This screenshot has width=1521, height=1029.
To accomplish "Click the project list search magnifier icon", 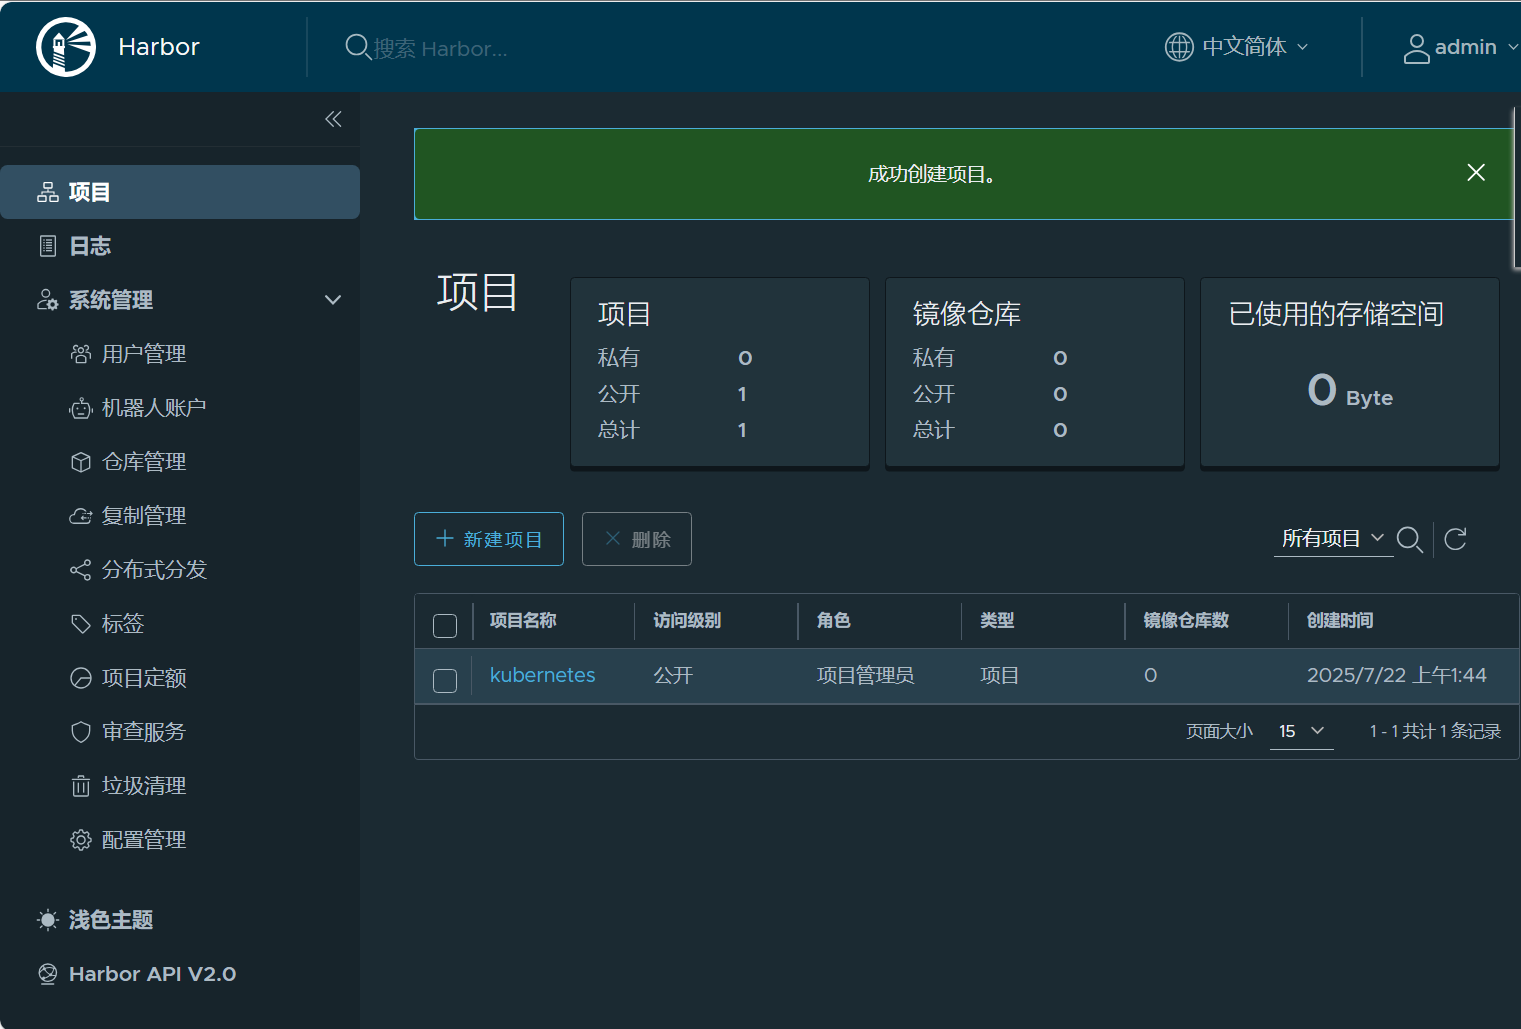I will tap(1410, 539).
